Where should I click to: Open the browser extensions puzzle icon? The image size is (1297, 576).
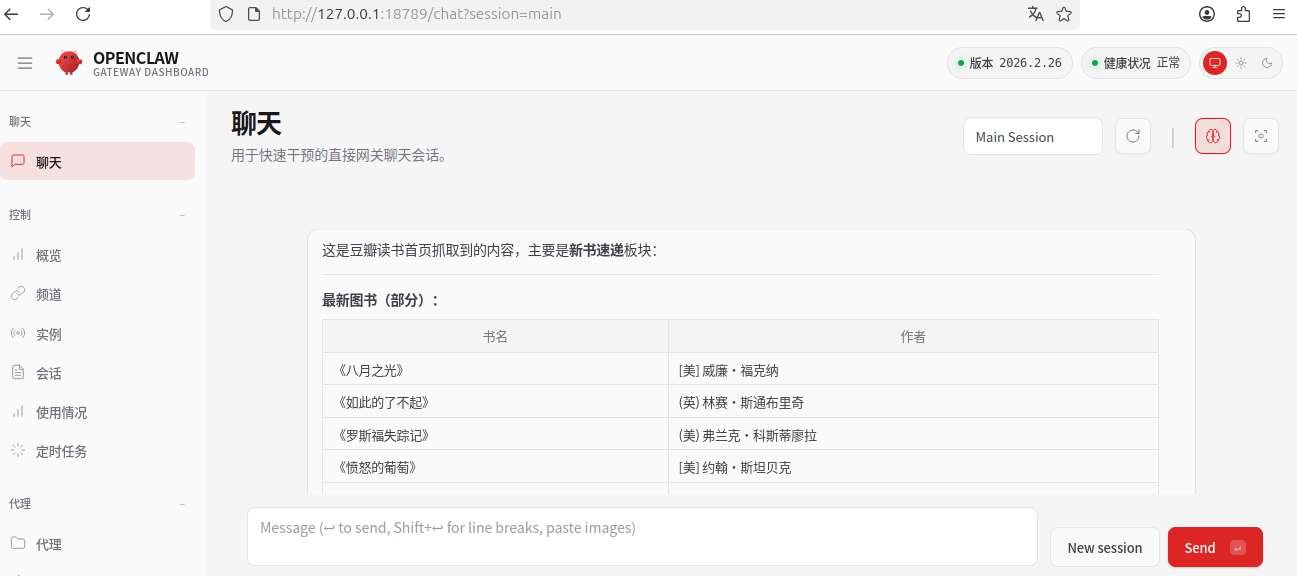(x=1243, y=14)
